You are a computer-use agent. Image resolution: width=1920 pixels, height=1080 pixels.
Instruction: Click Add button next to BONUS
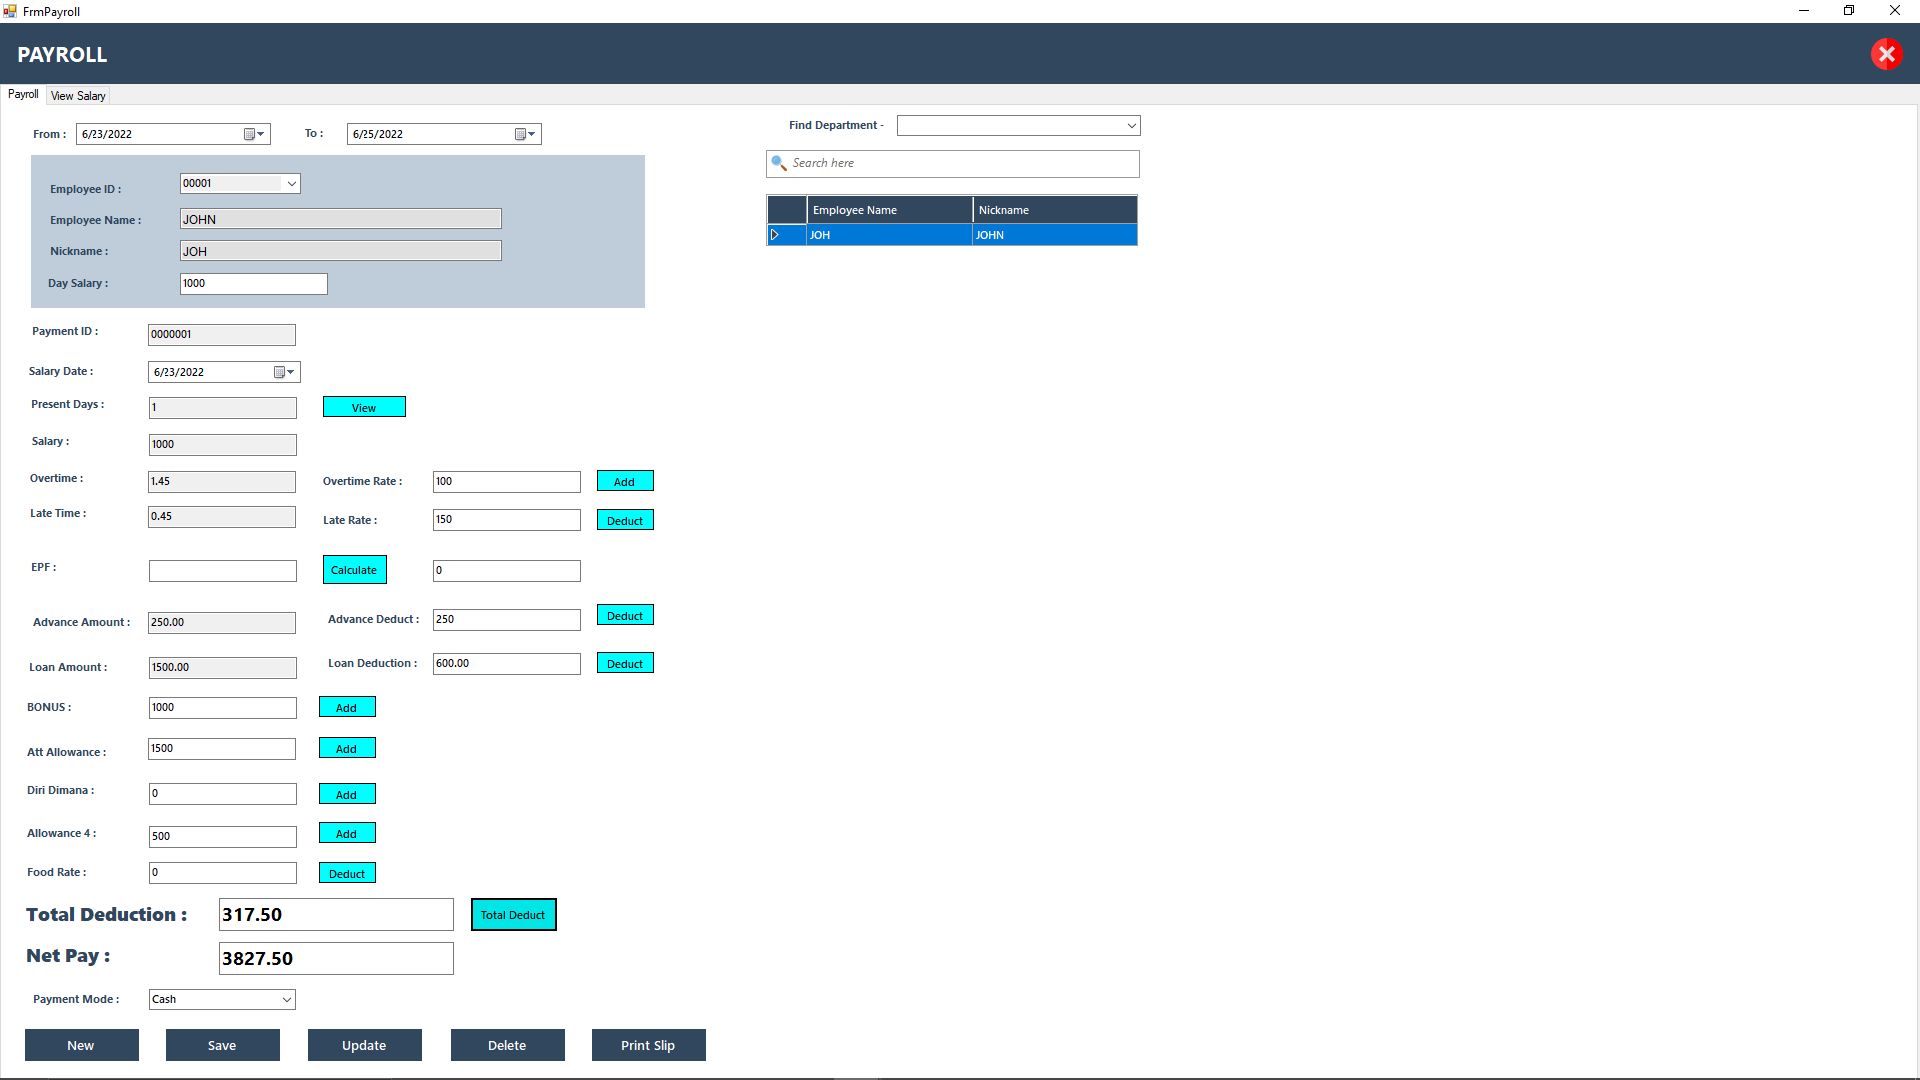(346, 708)
